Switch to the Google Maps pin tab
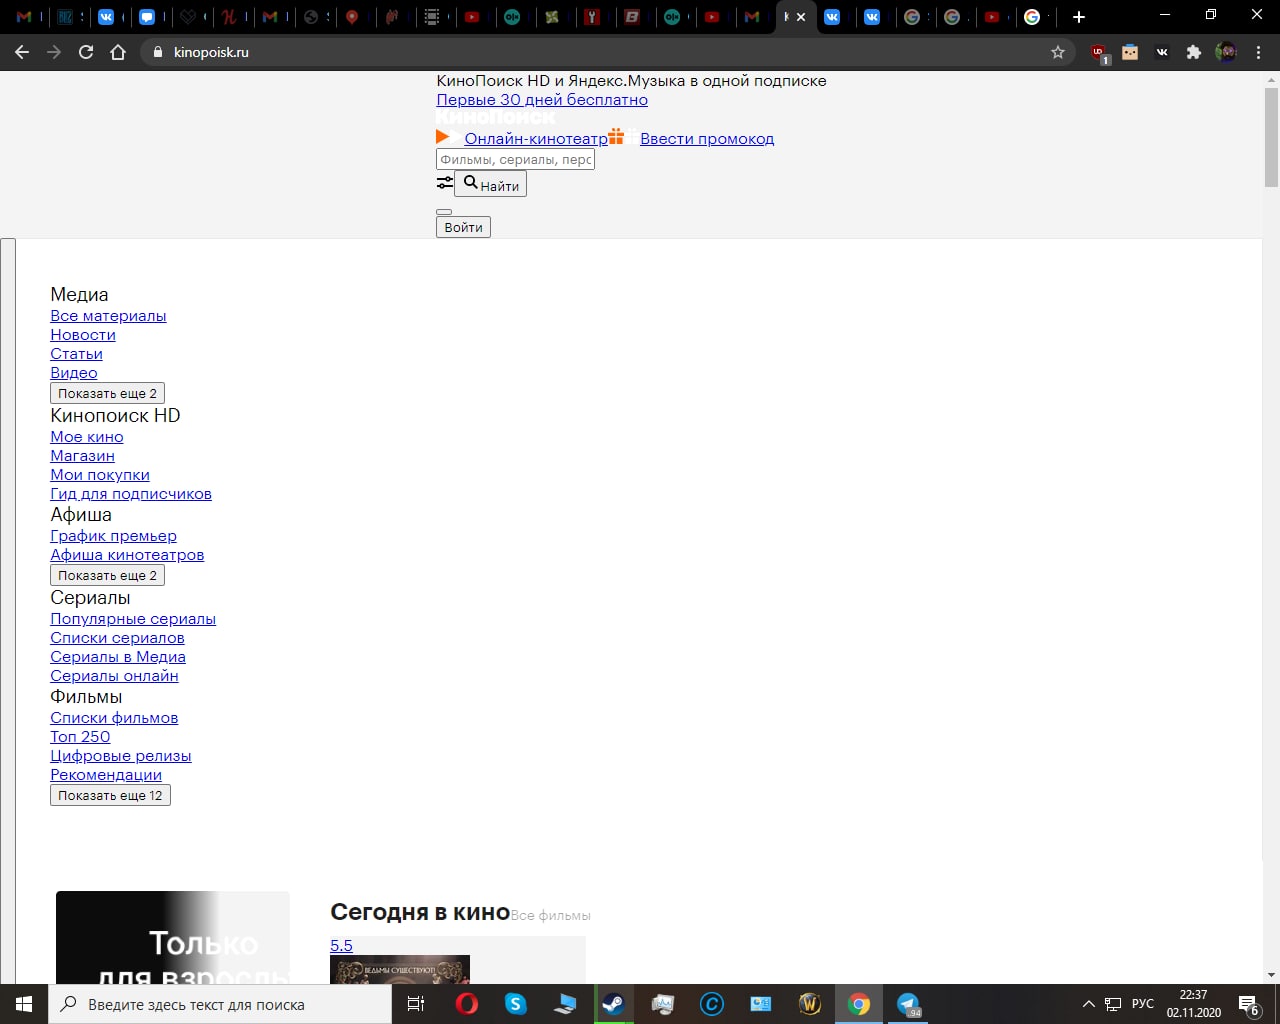Viewport: 1280px width, 1024px height. pos(352,17)
